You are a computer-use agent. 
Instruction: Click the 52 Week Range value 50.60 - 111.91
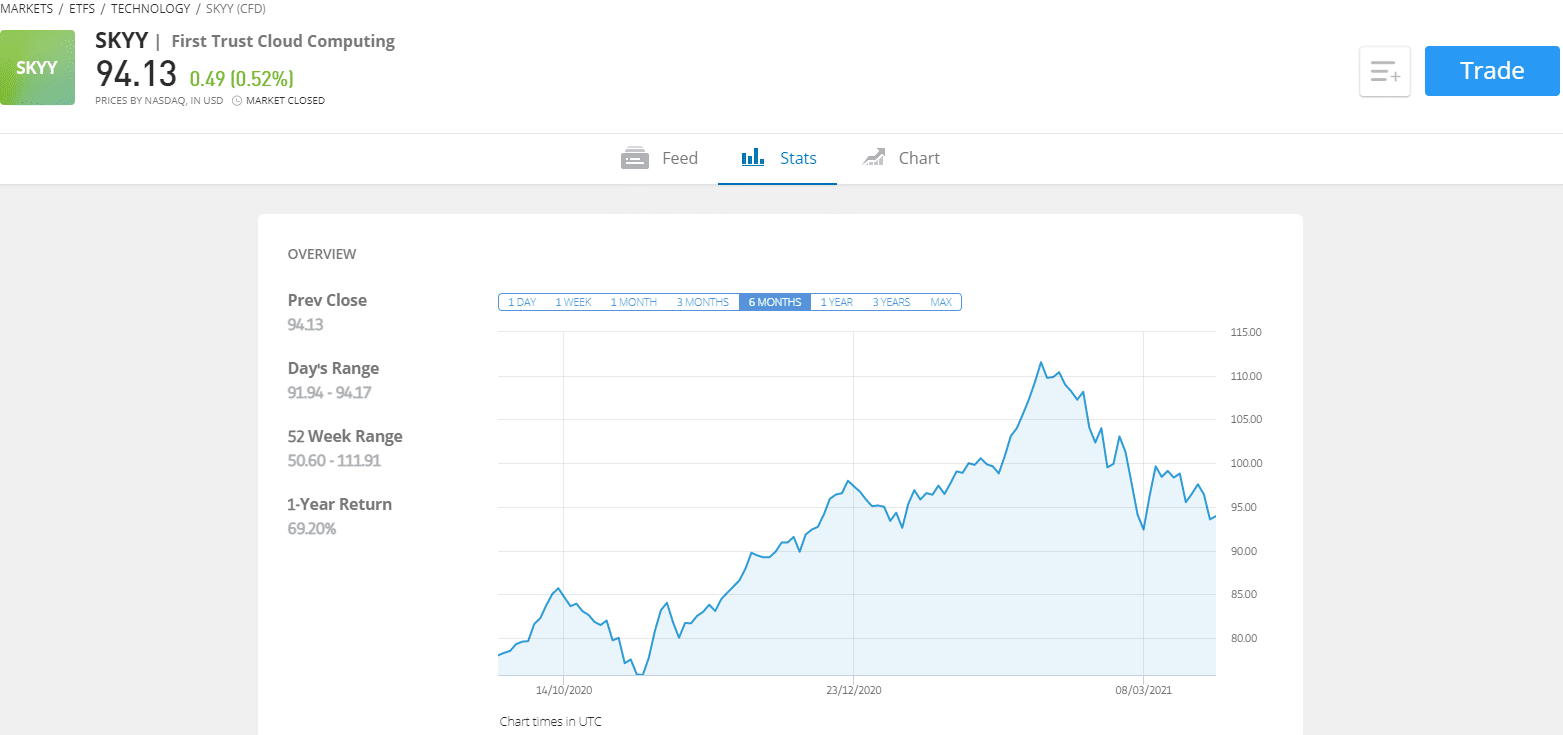[x=334, y=460]
